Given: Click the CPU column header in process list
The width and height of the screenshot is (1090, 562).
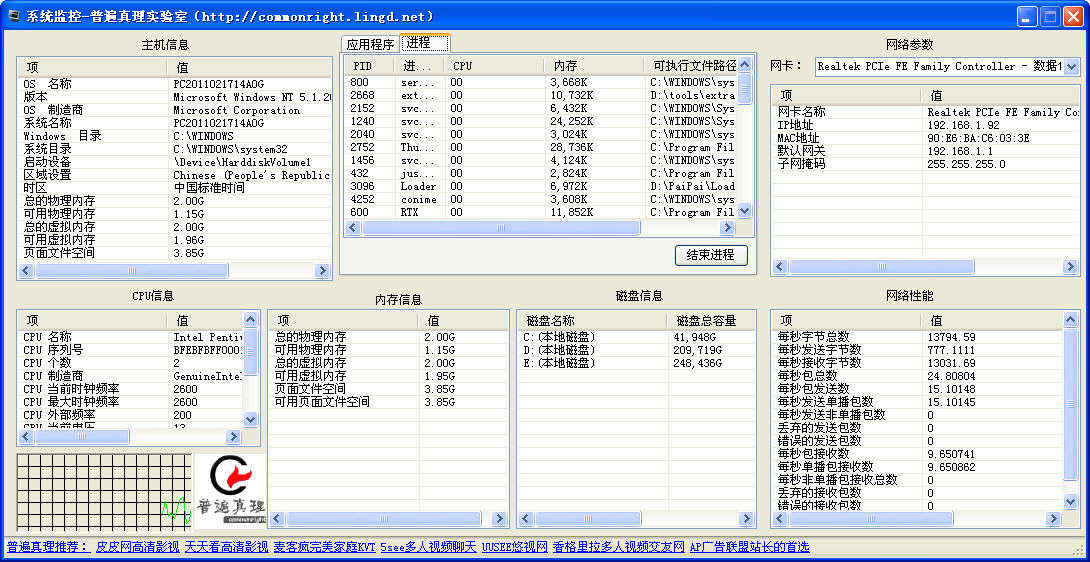Looking at the screenshot, I should (x=494, y=66).
